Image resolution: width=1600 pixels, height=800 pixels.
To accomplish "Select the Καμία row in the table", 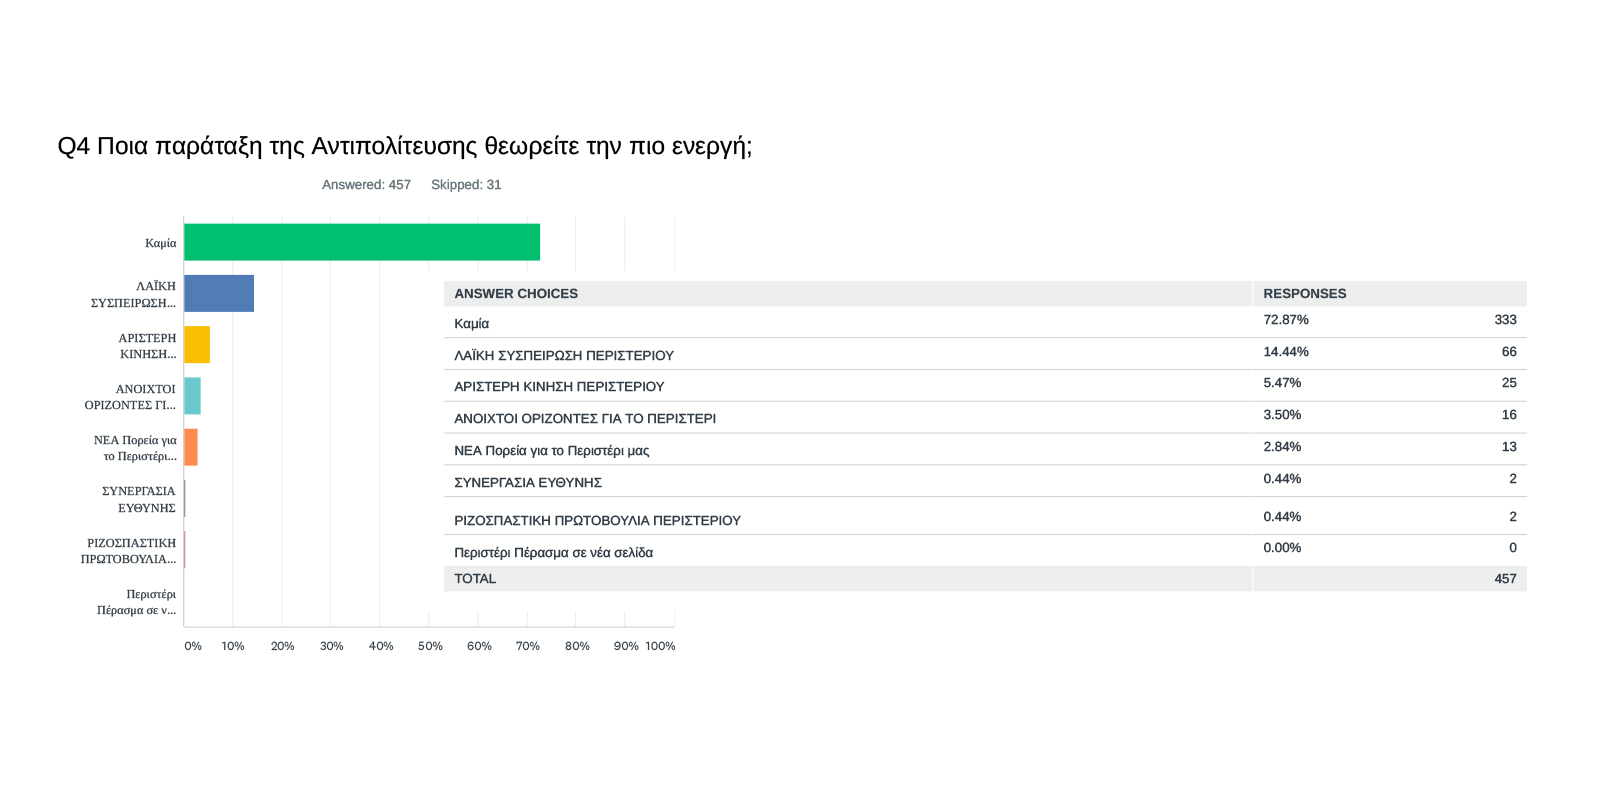I will pos(472,324).
